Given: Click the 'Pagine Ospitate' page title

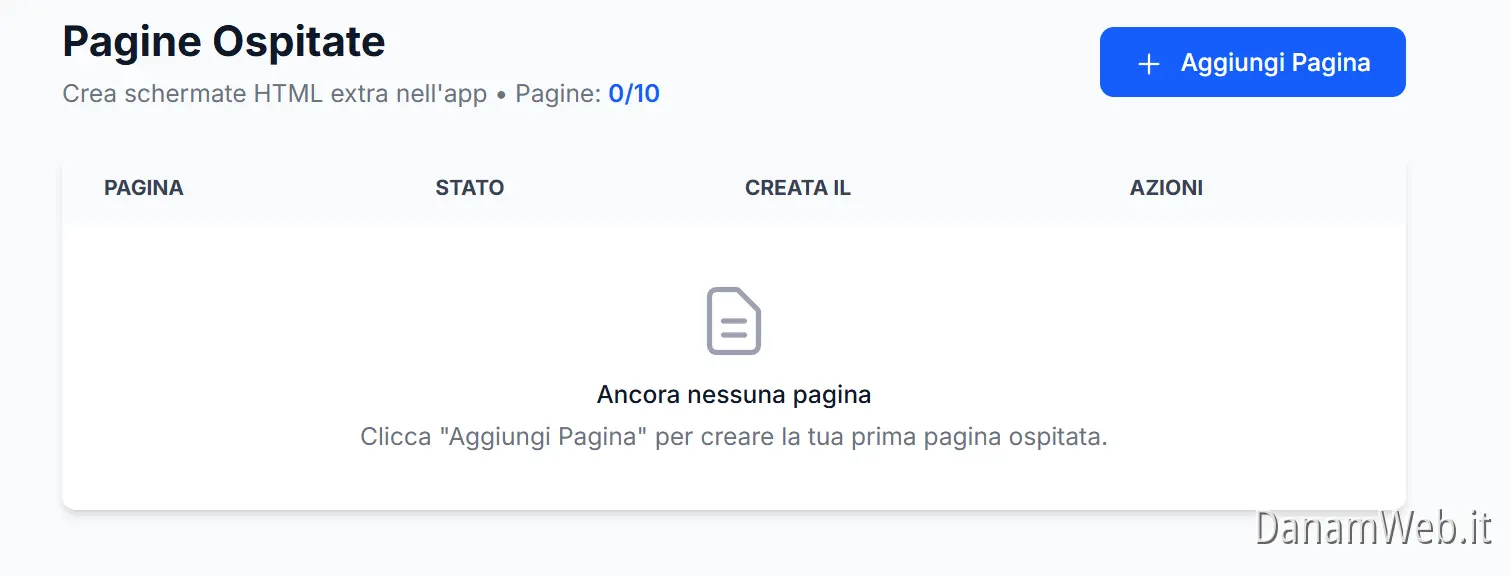Looking at the screenshot, I should point(223,41).
